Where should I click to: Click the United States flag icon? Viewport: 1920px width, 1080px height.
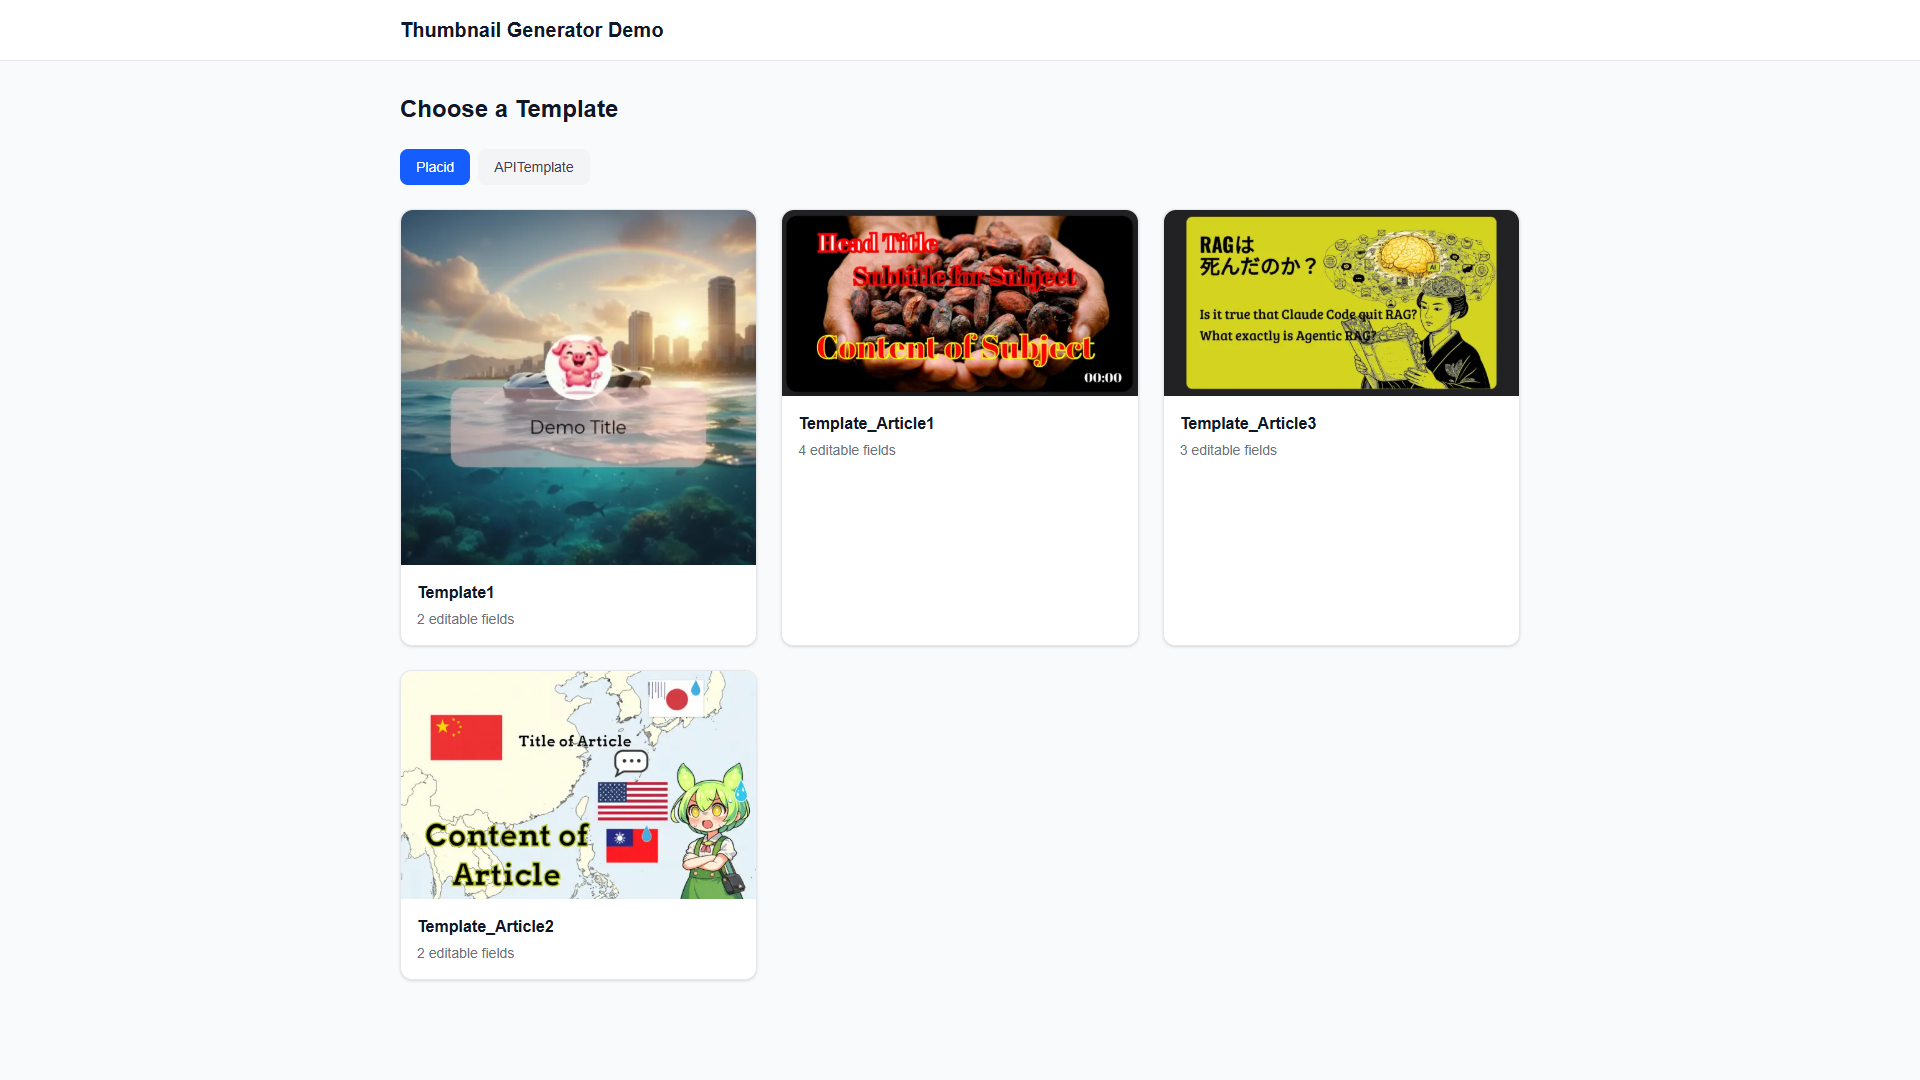click(x=632, y=801)
